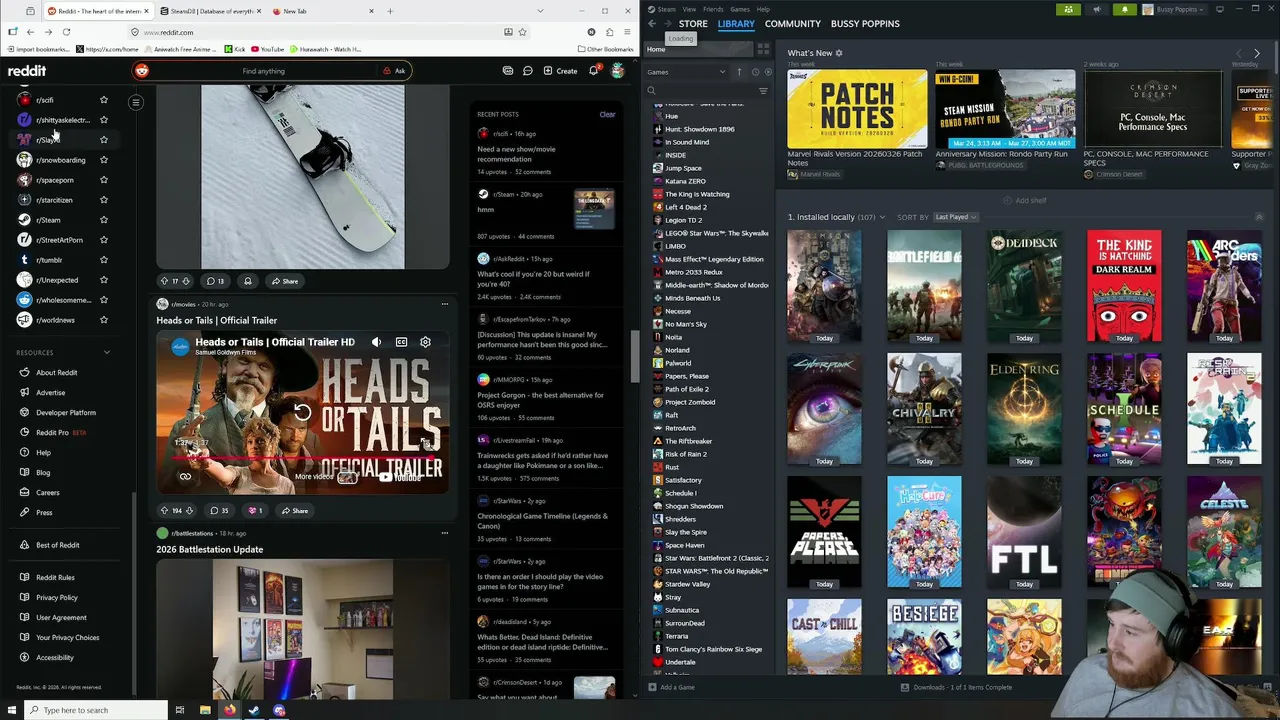Favorite r/tumblr with star toggle
Image resolution: width=1280 pixels, height=720 pixels.
[x=103, y=260]
